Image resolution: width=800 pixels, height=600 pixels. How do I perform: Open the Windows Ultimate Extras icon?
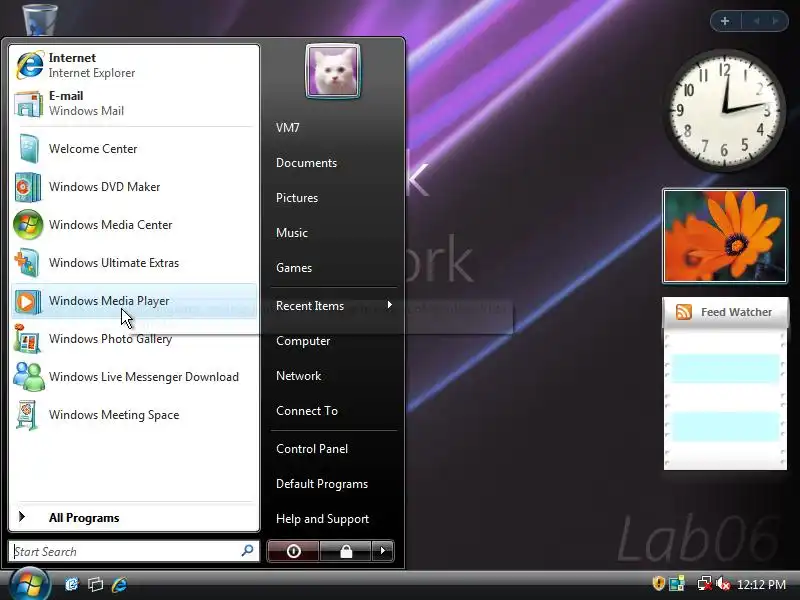pos(28,263)
